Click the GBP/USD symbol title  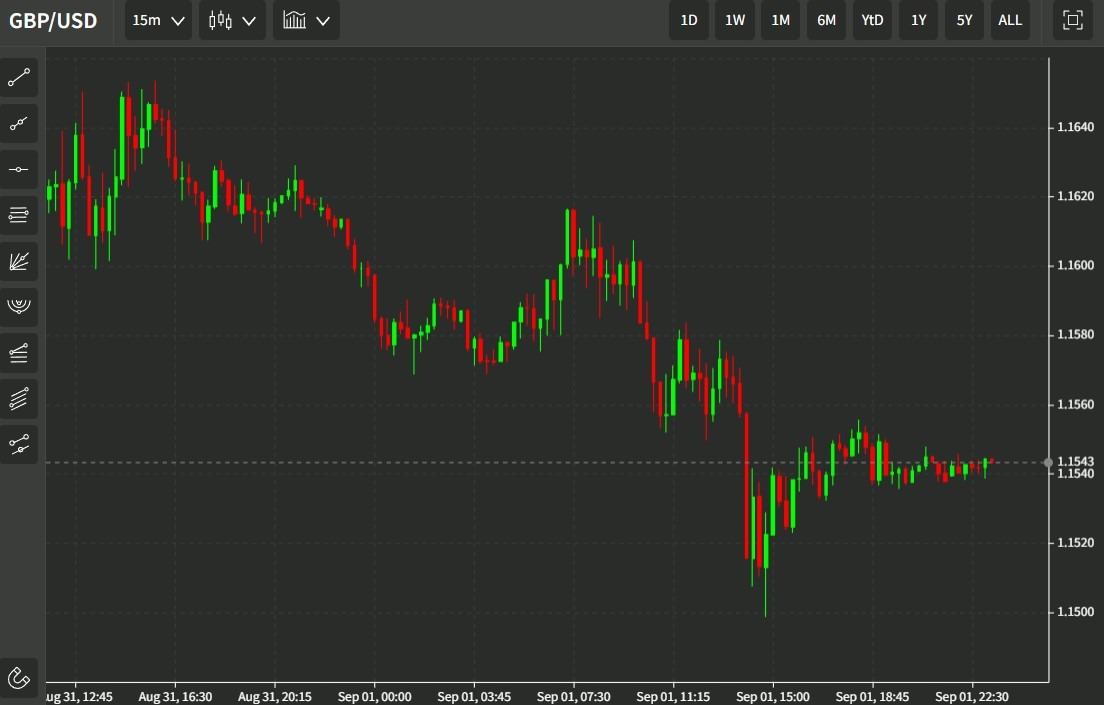53,20
